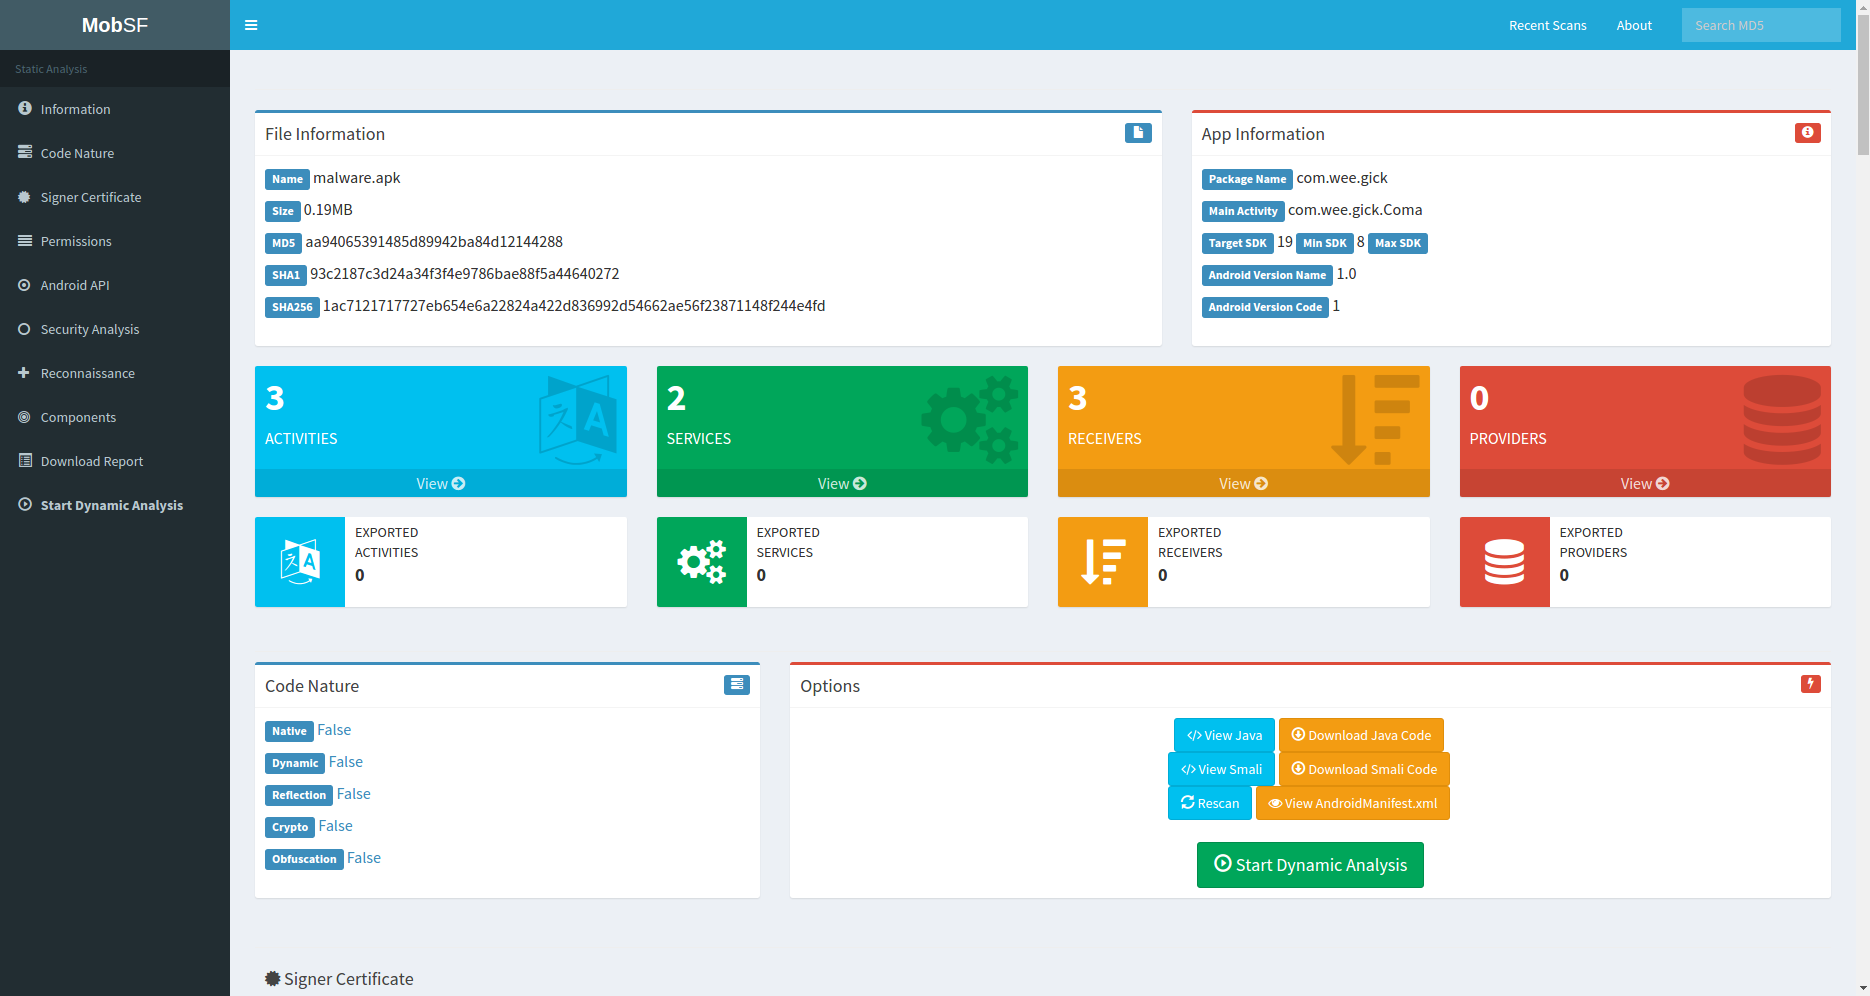The image size is (1870, 996).
Task: Click the View AndroidManifest.xml button
Action: tap(1352, 804)
